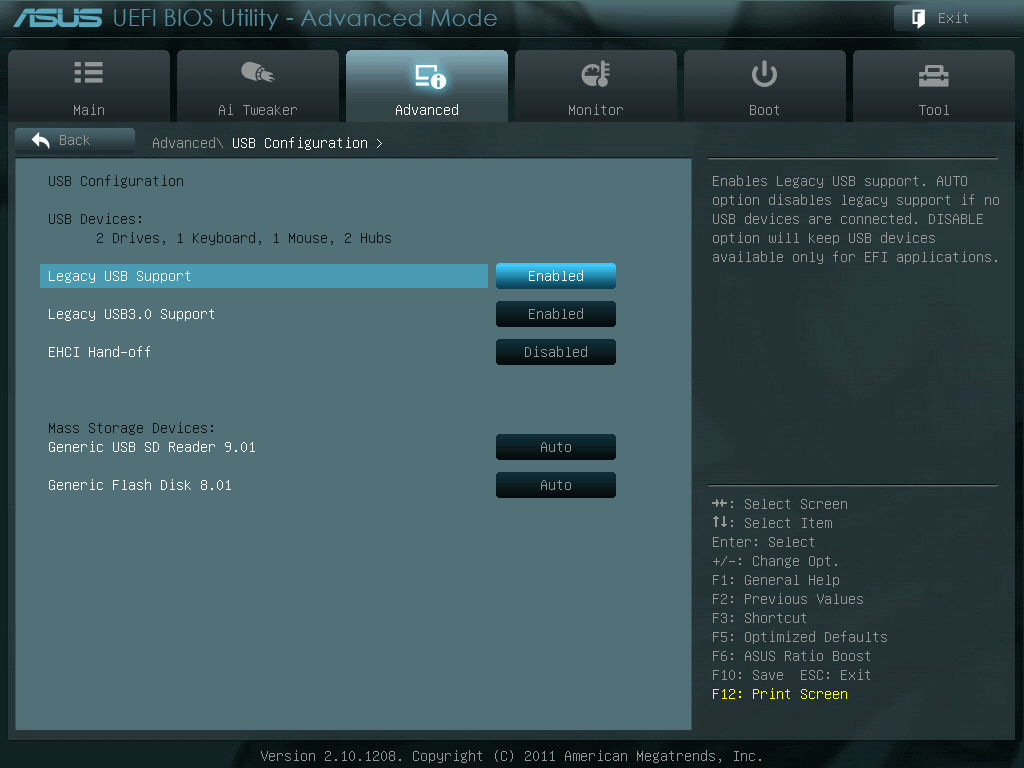Change Legacy USB Support Enabled option
Image resolution: width=1024 pixels, height=768 pixels.
click(x=556, y=276)
